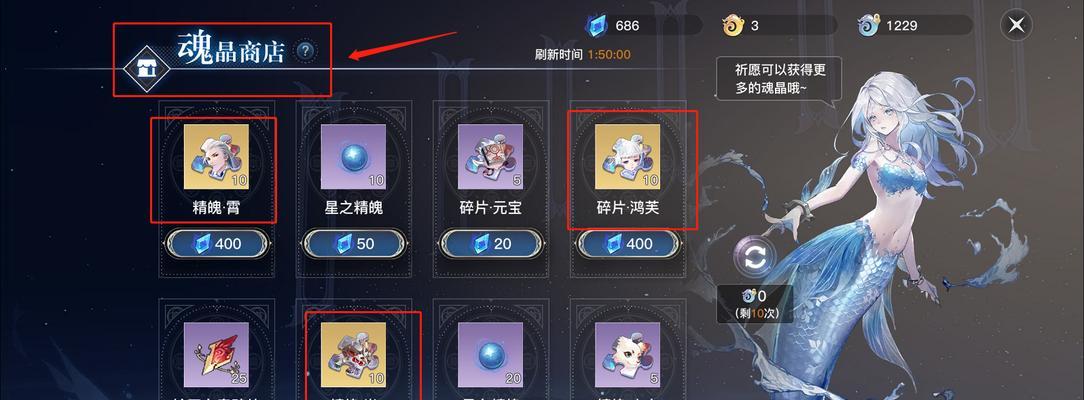Click the mermaid's speech bubble about 祈愿
This screenshot has width=1084, height=400.
coord(778,80)
